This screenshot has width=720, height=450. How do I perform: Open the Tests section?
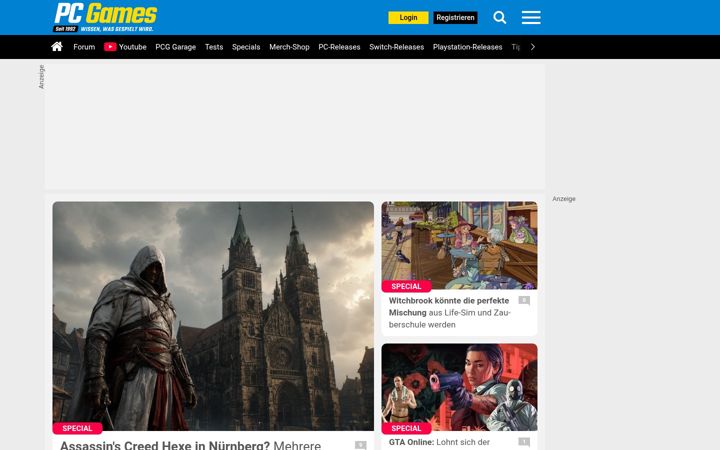coord(214,47)
